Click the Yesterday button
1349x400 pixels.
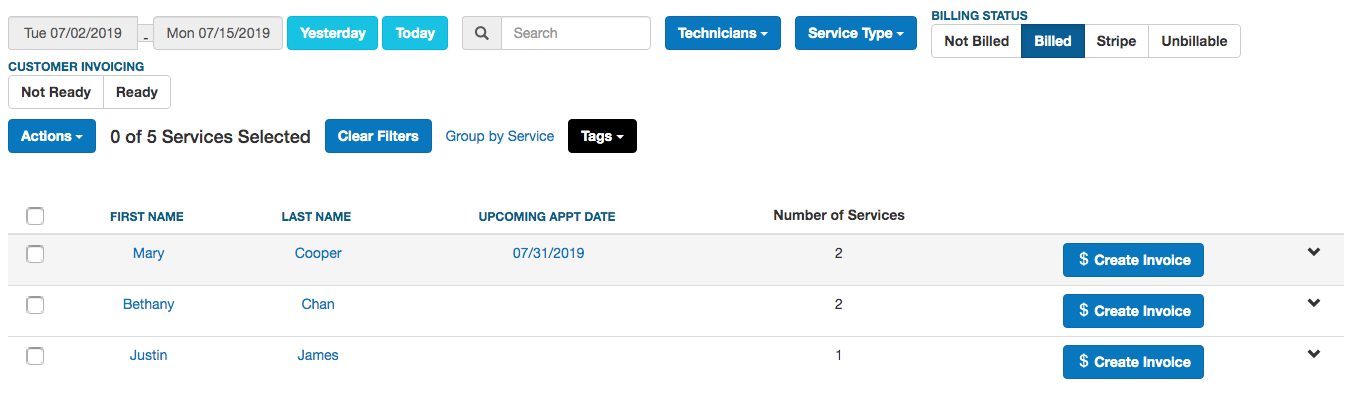(x=333, y=33)
